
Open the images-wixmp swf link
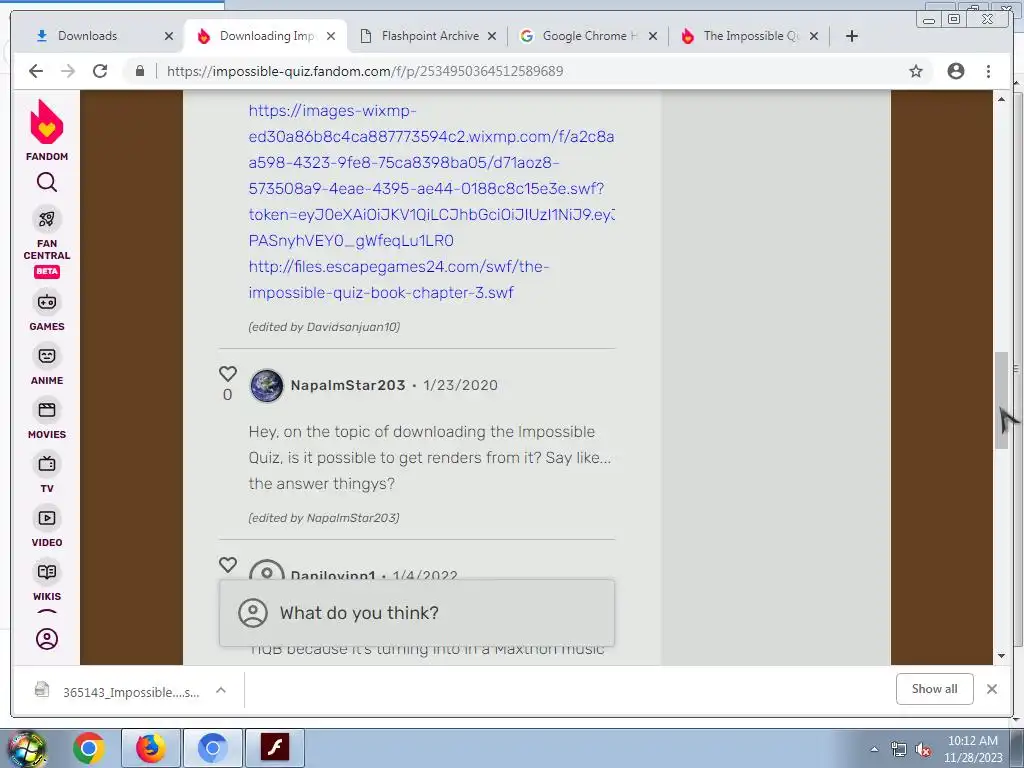coord(431,176)
